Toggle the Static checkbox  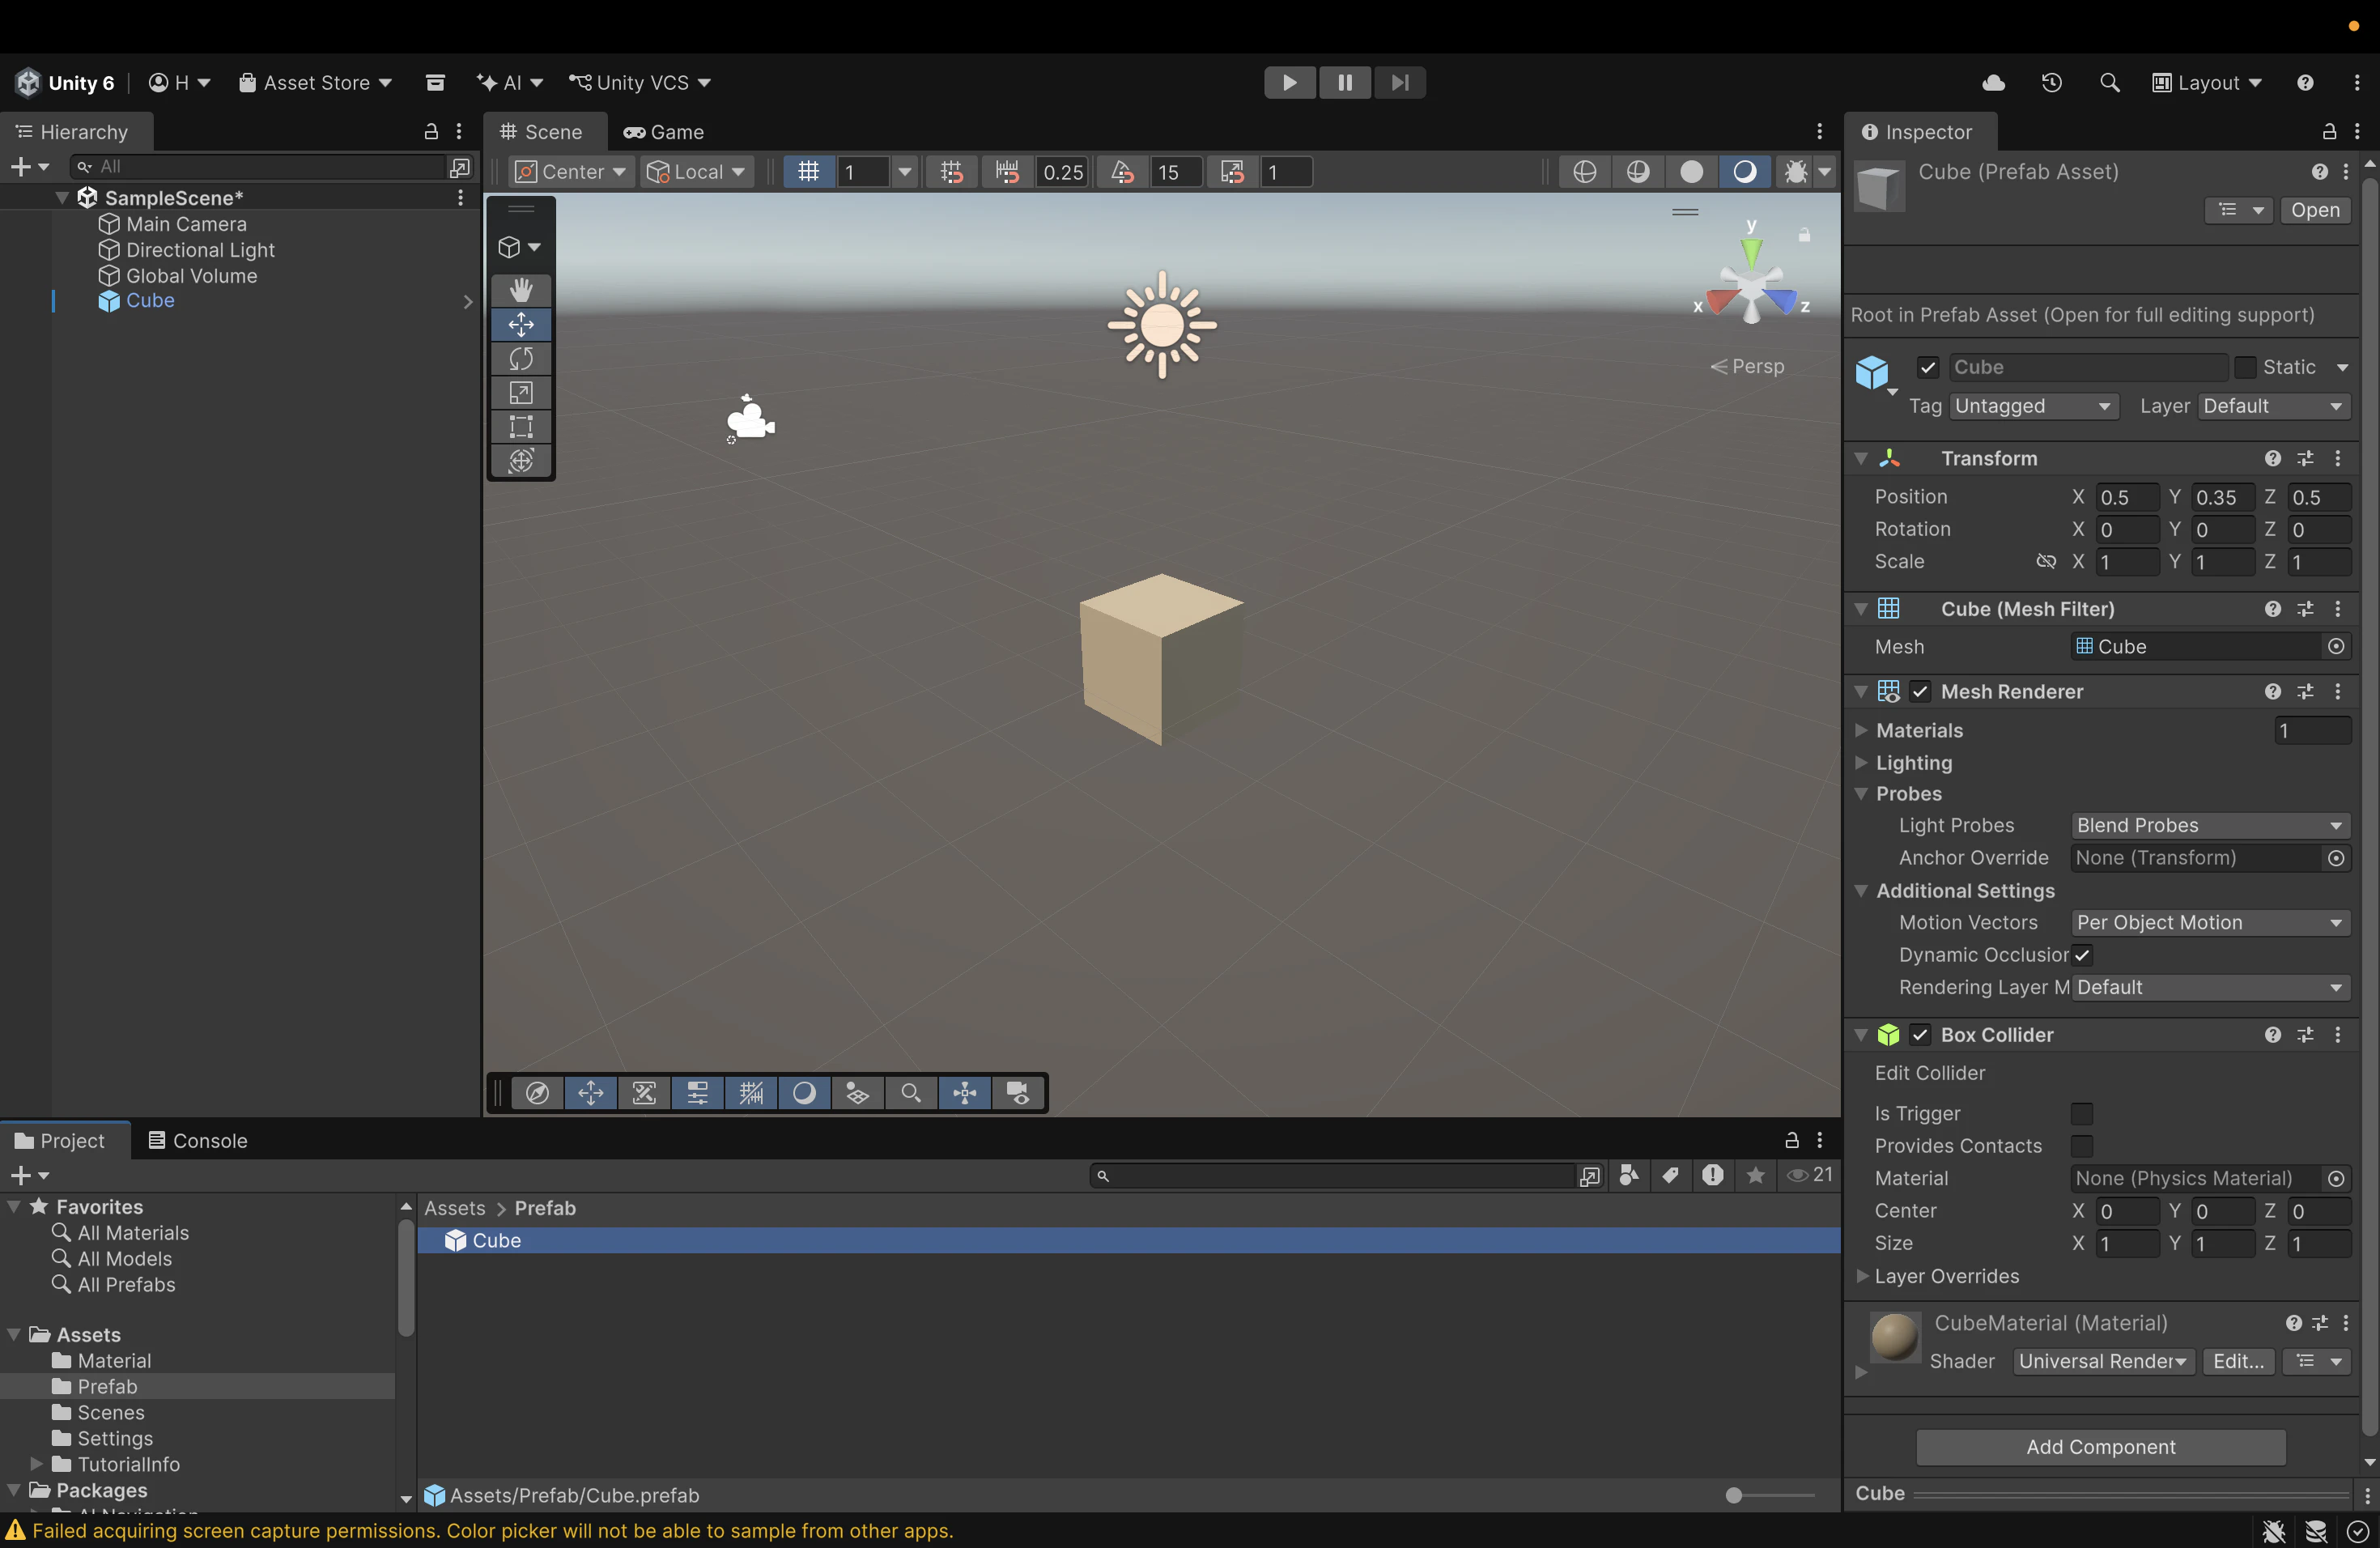[2246, 368]
